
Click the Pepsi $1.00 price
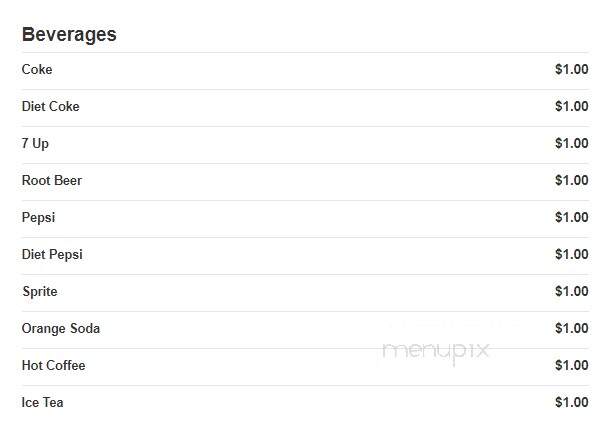pos(571,217)
